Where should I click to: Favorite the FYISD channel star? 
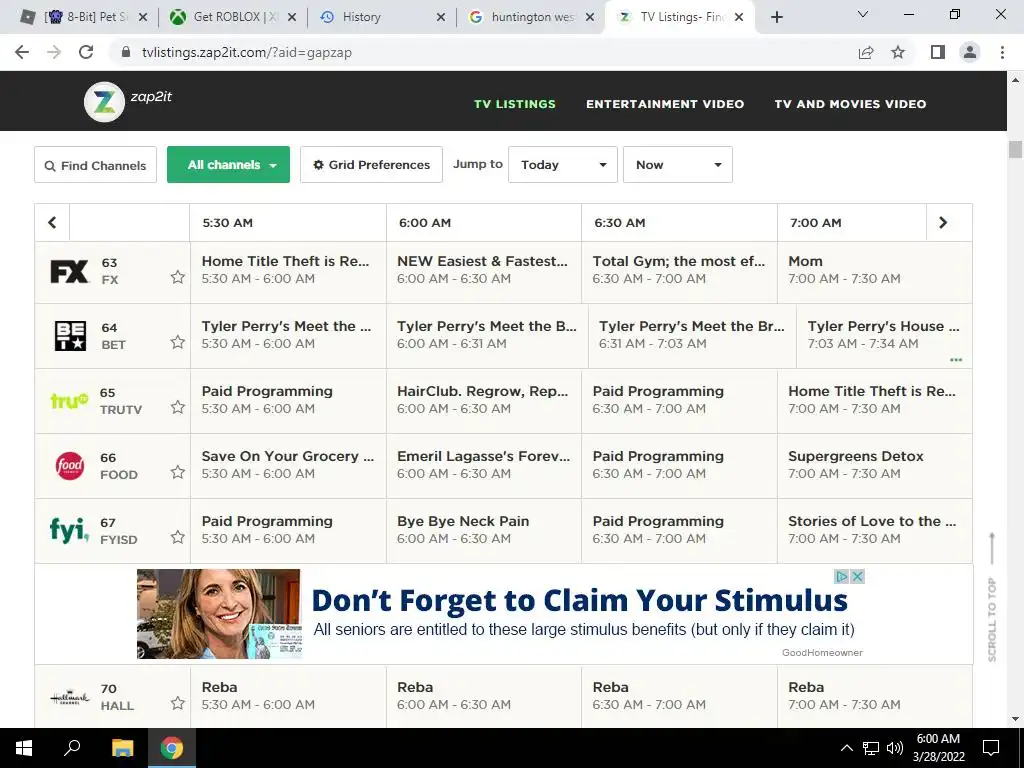pyautogui.click(x=178, y=537)
